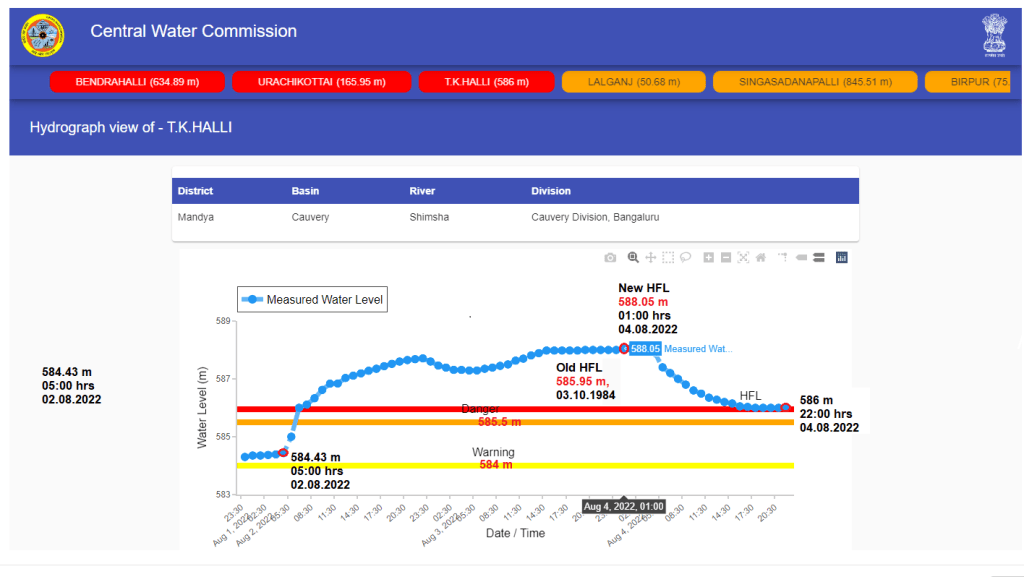The width and height of the screenshot is (1024, 577).
Task: Switch to the BENDRAHALLI station tab
Action: point(142,82)
